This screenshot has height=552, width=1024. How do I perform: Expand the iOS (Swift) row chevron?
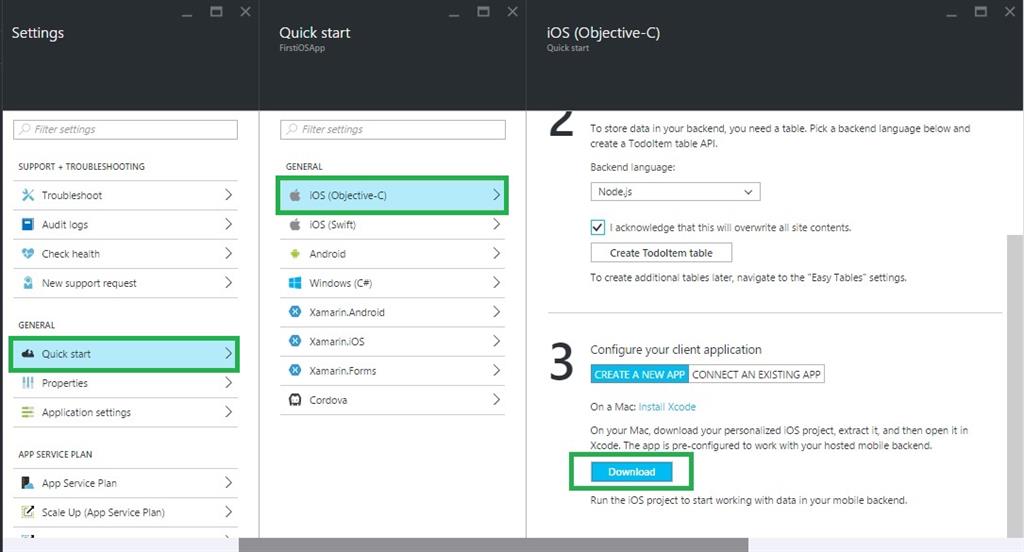point(496,224)
